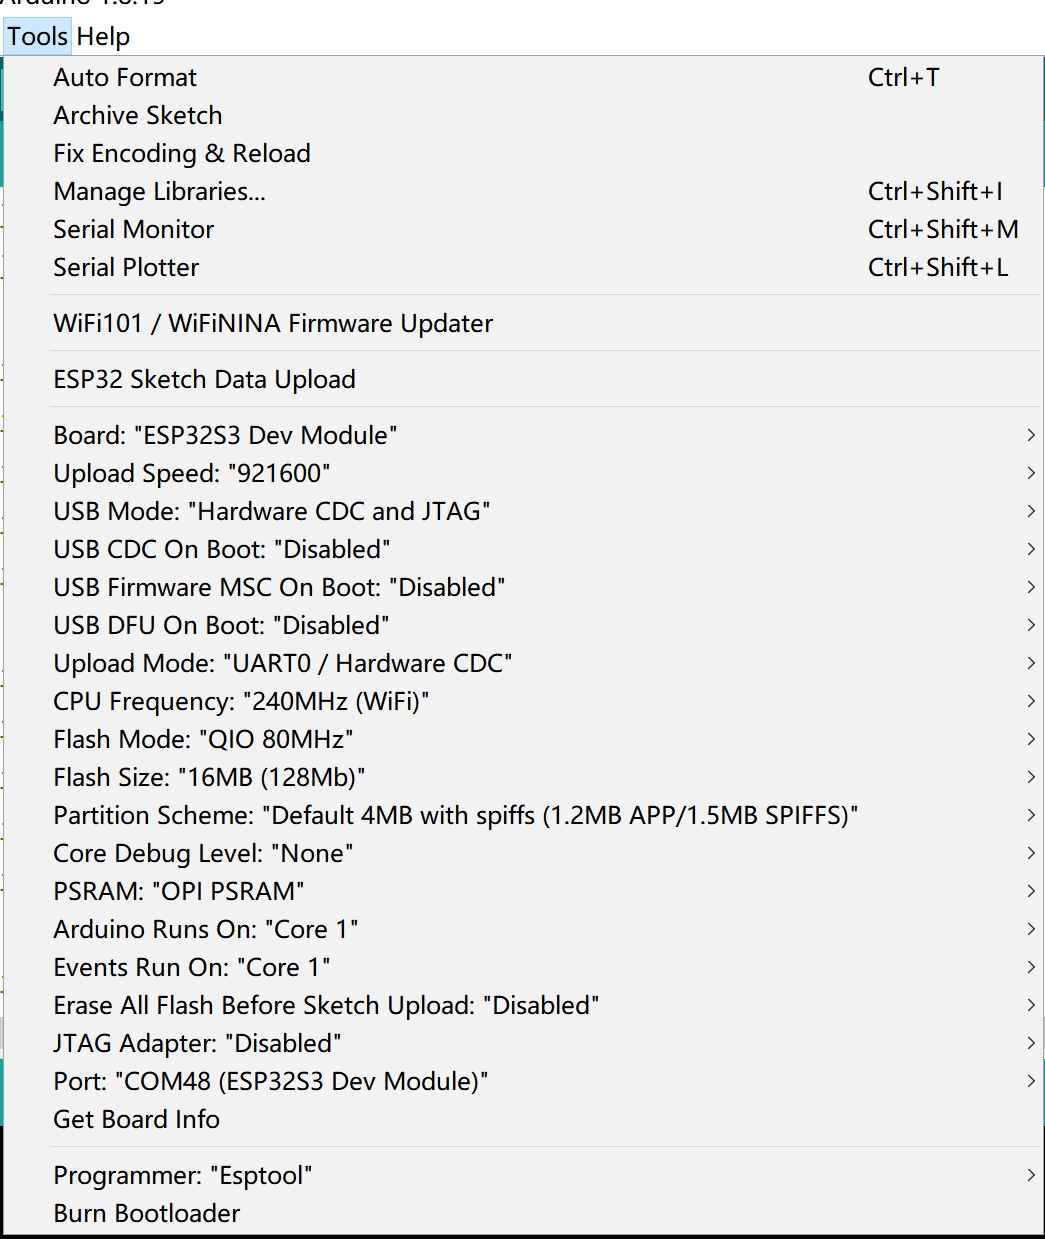Click Get Board Info
This screenshot has height=1239, width=1045.
coord(523,1119)
